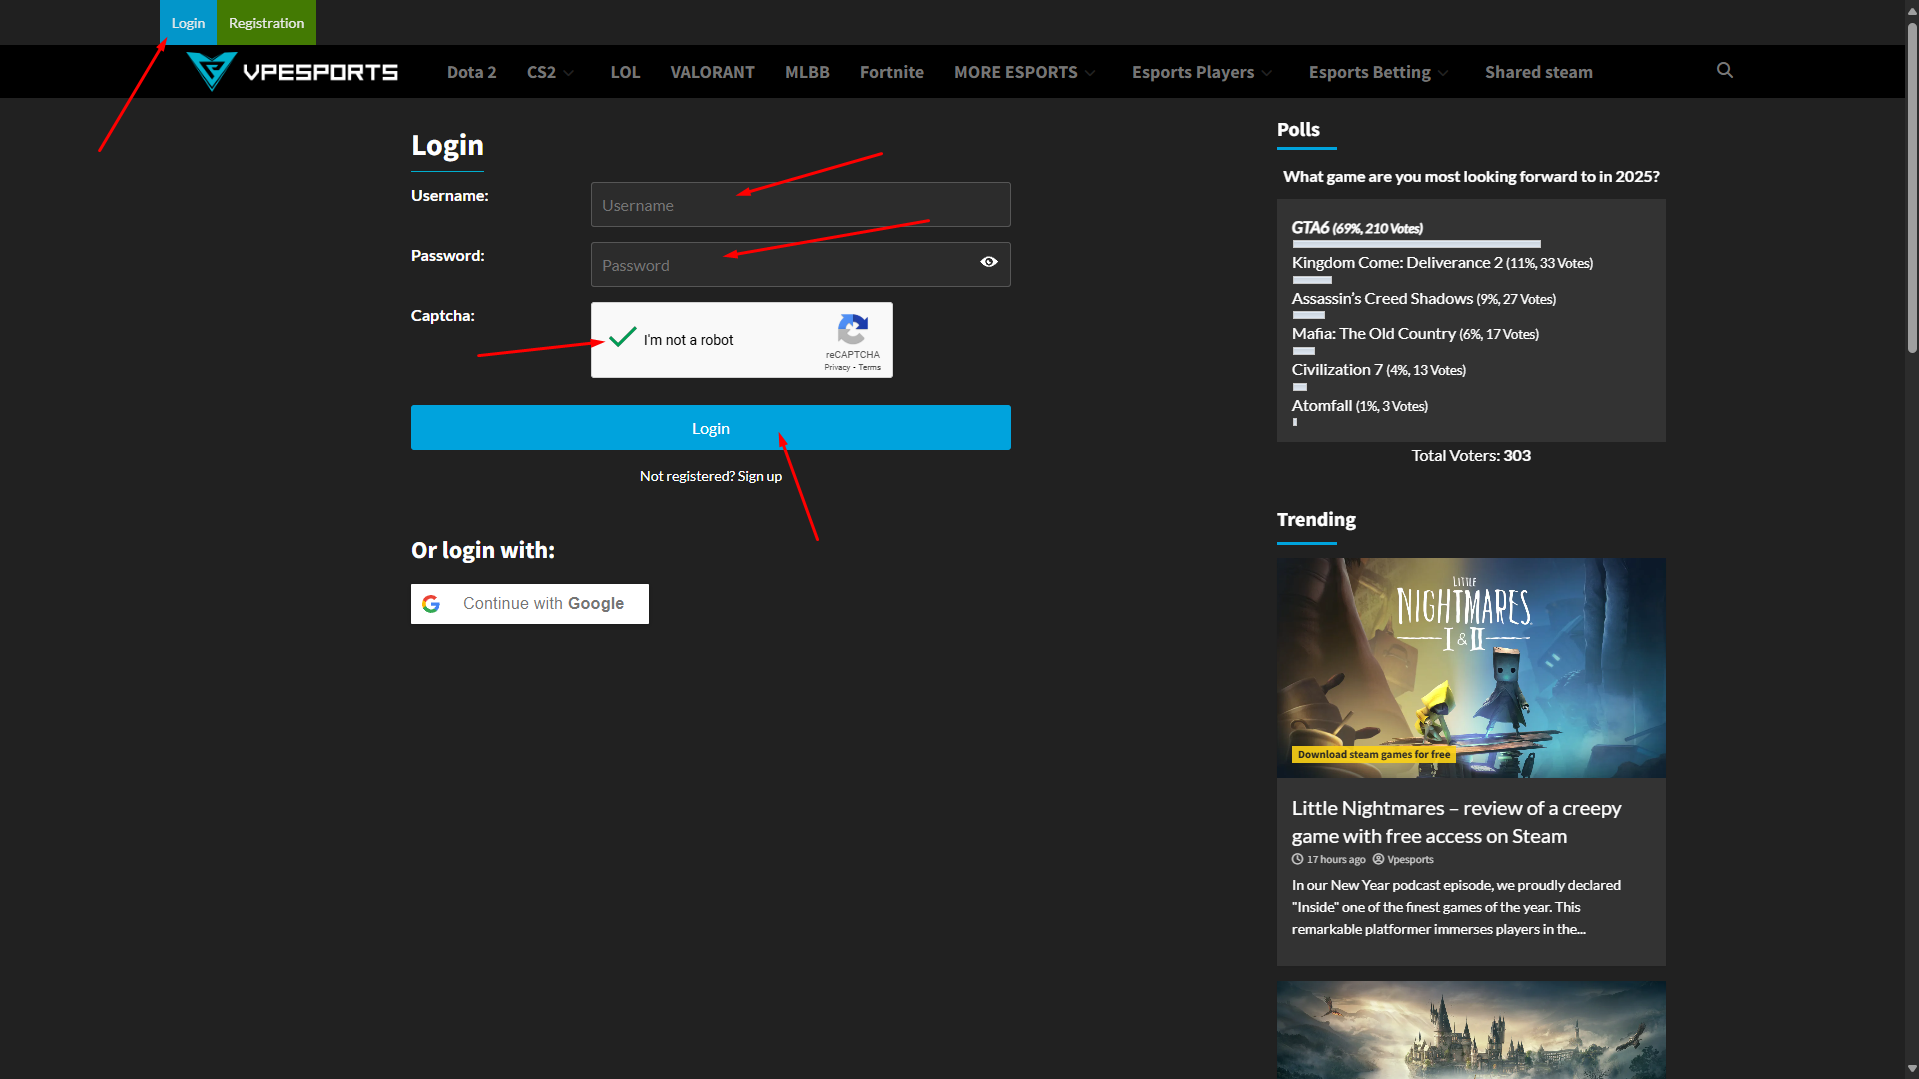Click the 17 hours ago timestamp

[1336, 859]
